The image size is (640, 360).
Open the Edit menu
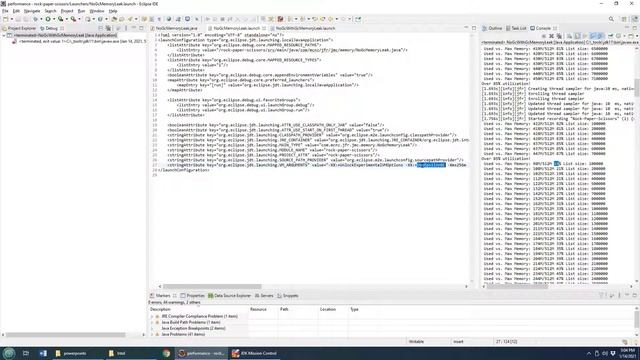tap(16, 11)
